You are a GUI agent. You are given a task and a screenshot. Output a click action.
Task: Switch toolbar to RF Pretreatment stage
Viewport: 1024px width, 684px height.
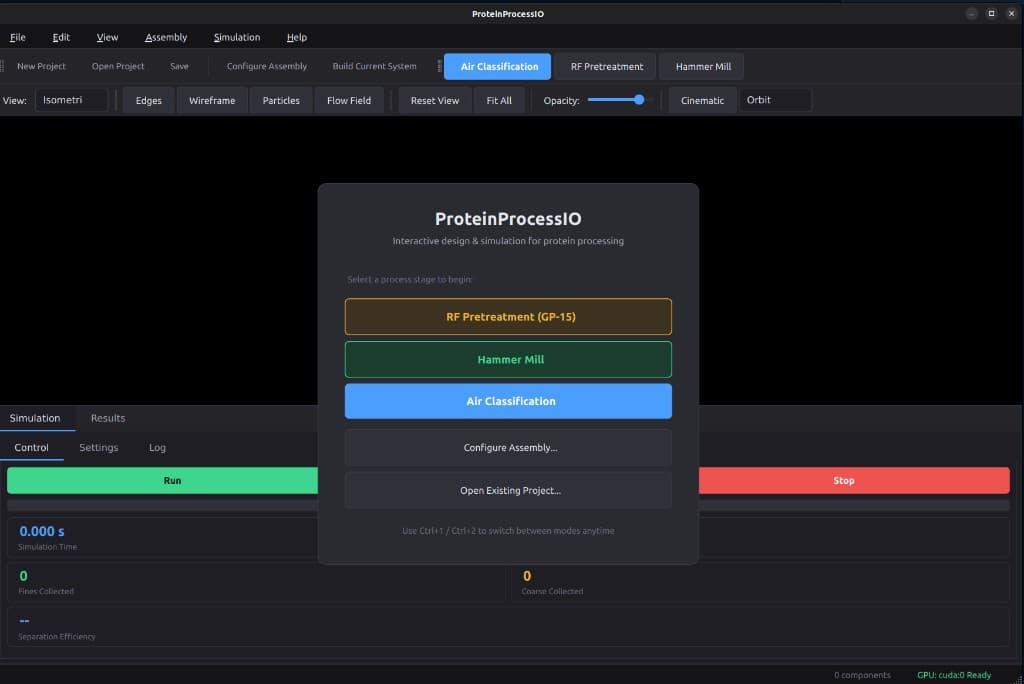605,66
